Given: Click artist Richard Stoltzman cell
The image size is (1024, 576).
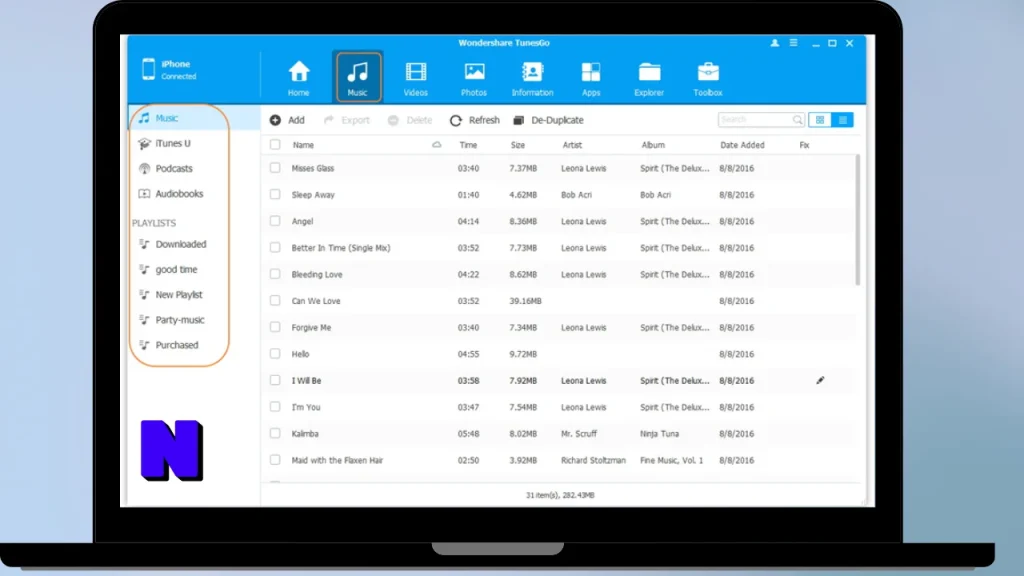Looking at the screenshot, I should coord(593,460).
